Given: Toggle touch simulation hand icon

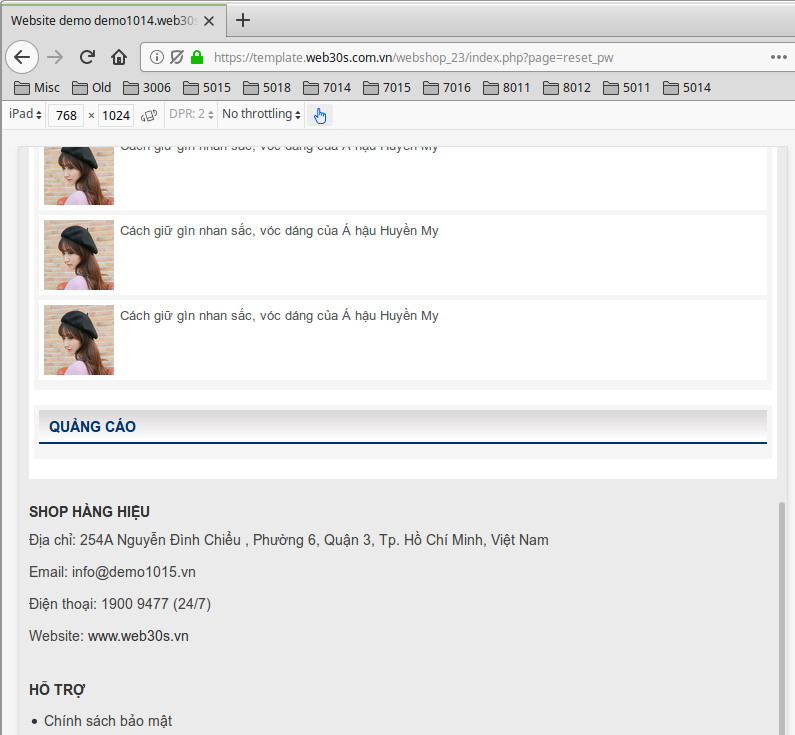Looking at the screenshot, I should coord(320,116).
